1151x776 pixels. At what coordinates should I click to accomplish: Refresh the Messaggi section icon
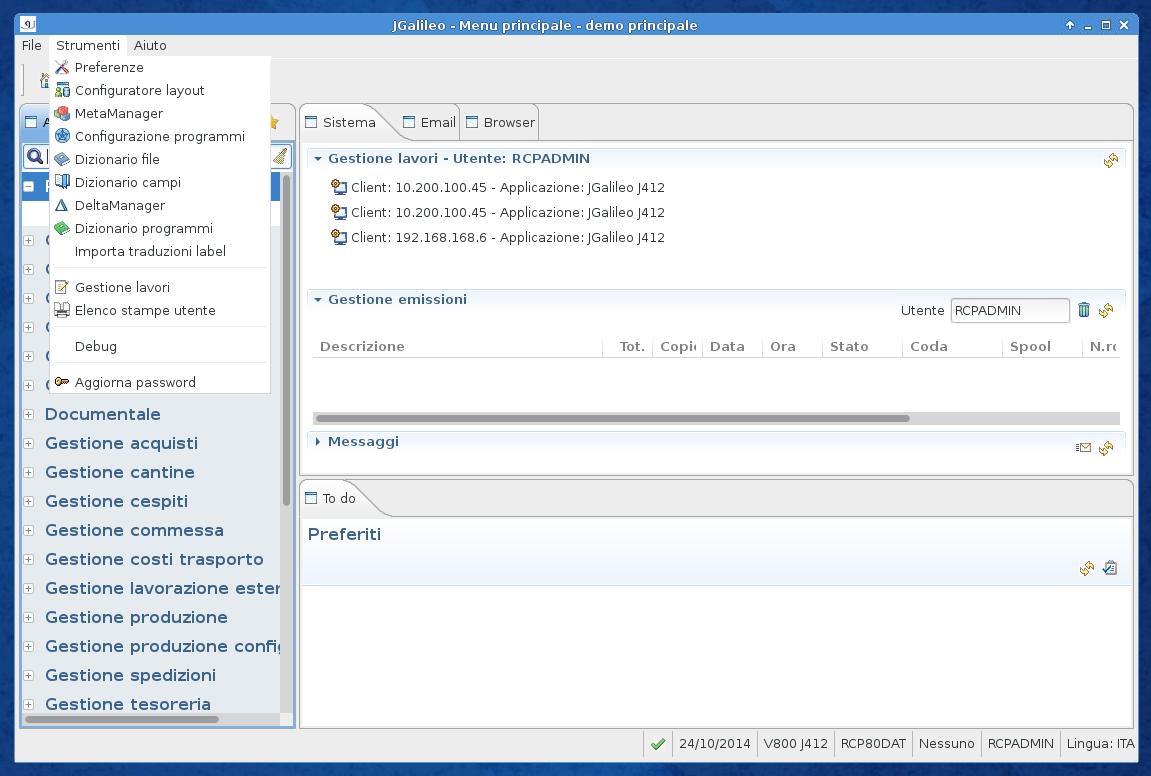(1106, 448)
